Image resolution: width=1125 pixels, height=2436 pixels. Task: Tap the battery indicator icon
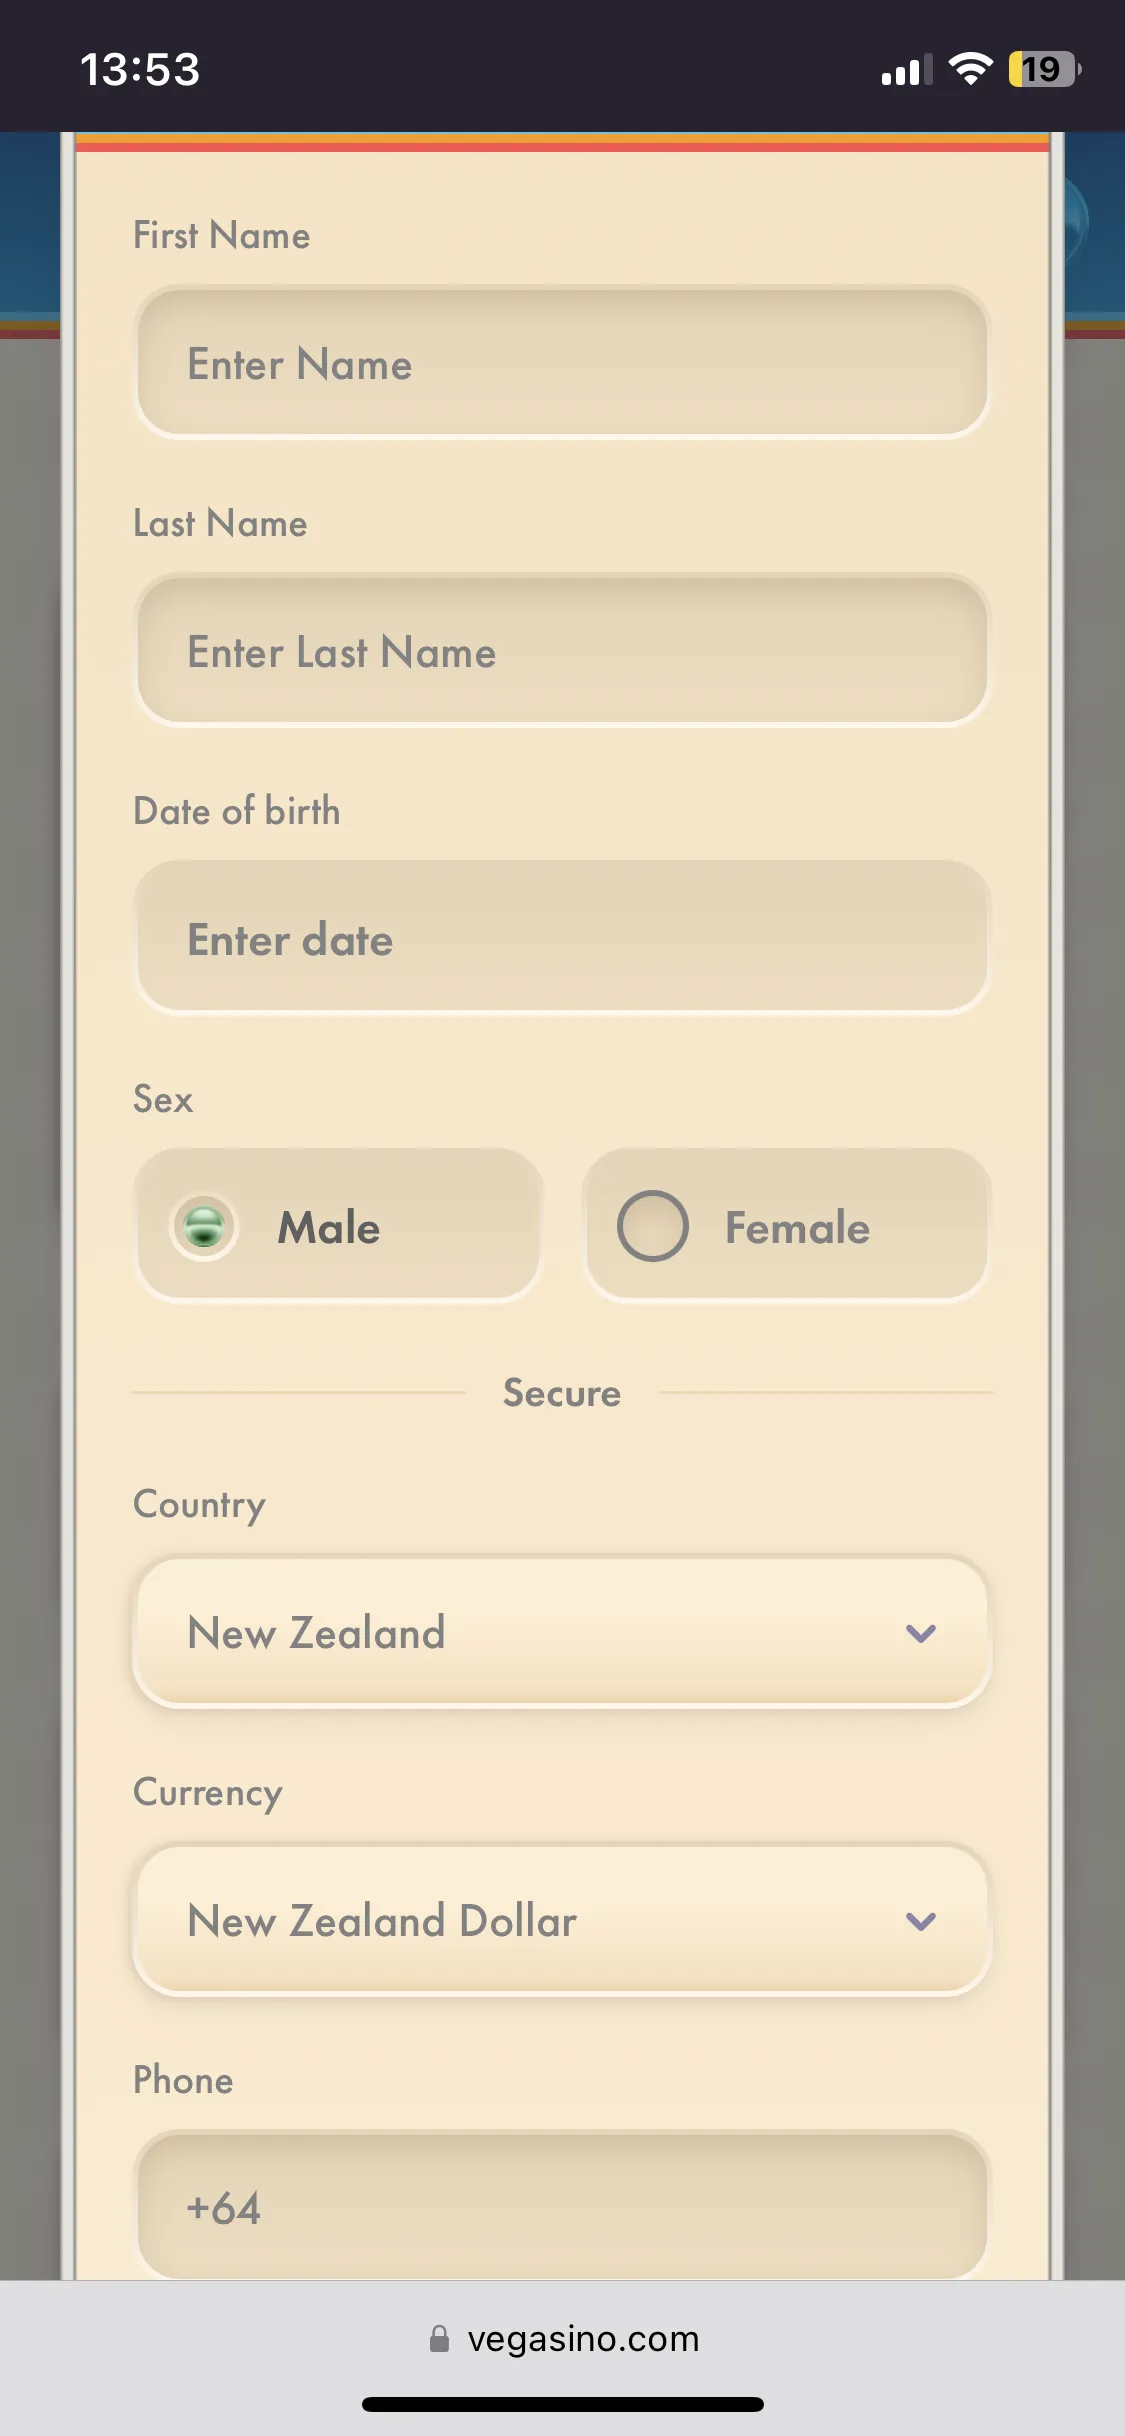[x=1044, y=69]
